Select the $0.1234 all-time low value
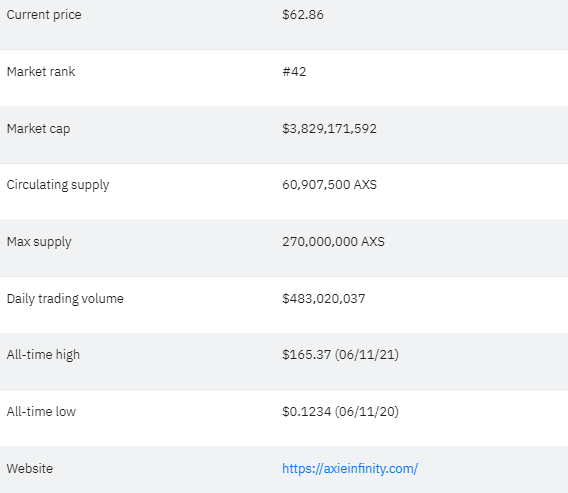The width and height of the screenshot is (568, 493). point(306,411)
